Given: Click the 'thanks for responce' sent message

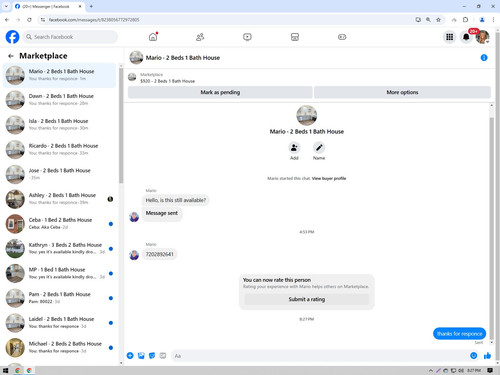Looking at the screenshot, I should pyautogui.click(x=459, y=334).
